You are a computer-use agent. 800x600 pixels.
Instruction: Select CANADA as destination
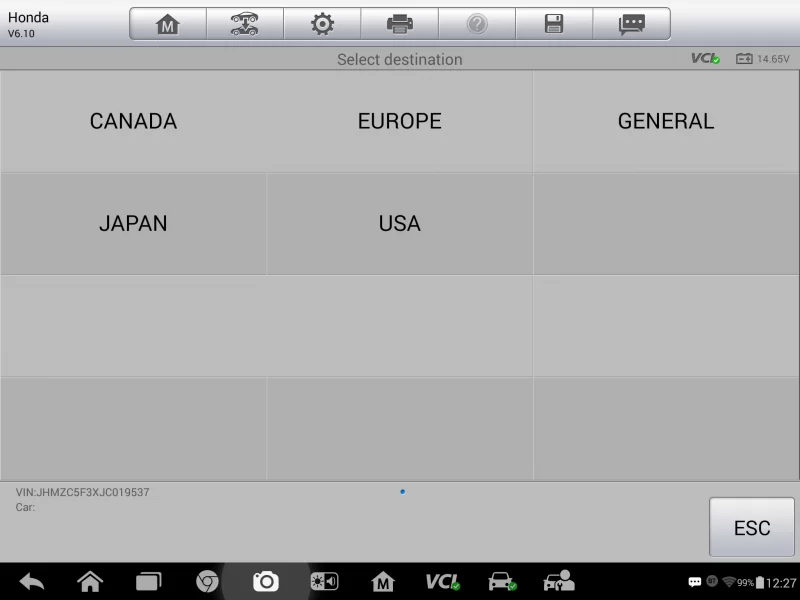133,121
